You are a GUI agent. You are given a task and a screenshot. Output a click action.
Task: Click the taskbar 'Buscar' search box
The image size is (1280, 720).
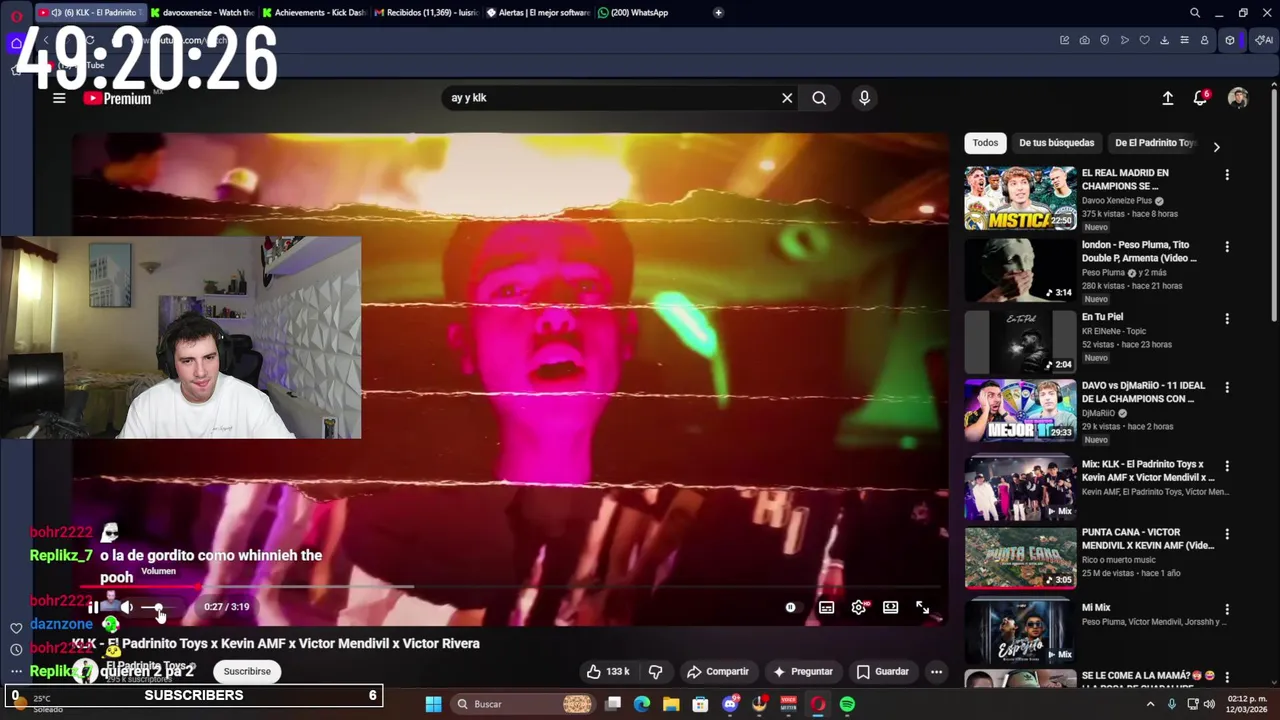click(x=522, y=704)
